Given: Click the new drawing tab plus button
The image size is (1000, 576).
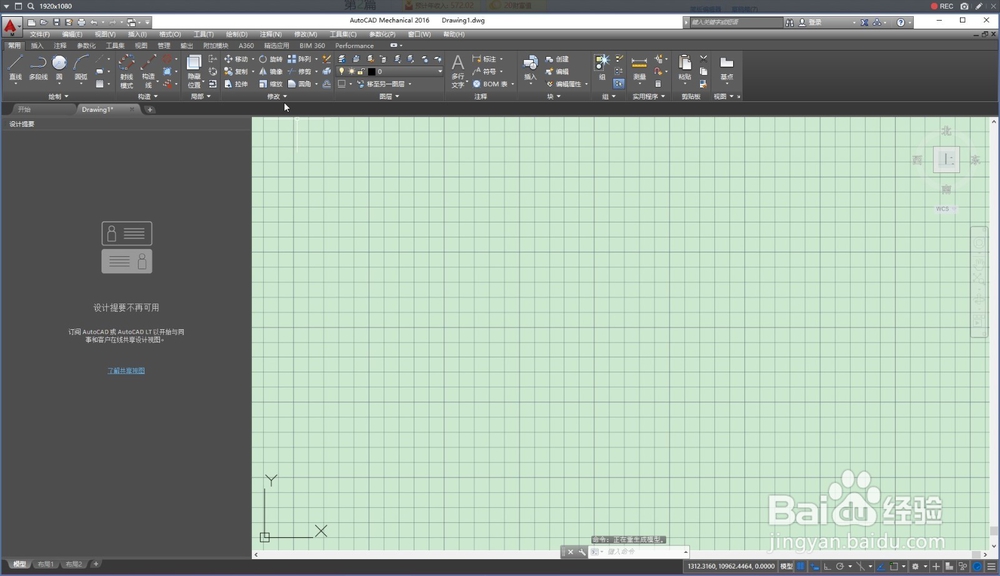Looking at the screenshot, I should (150, 110).
